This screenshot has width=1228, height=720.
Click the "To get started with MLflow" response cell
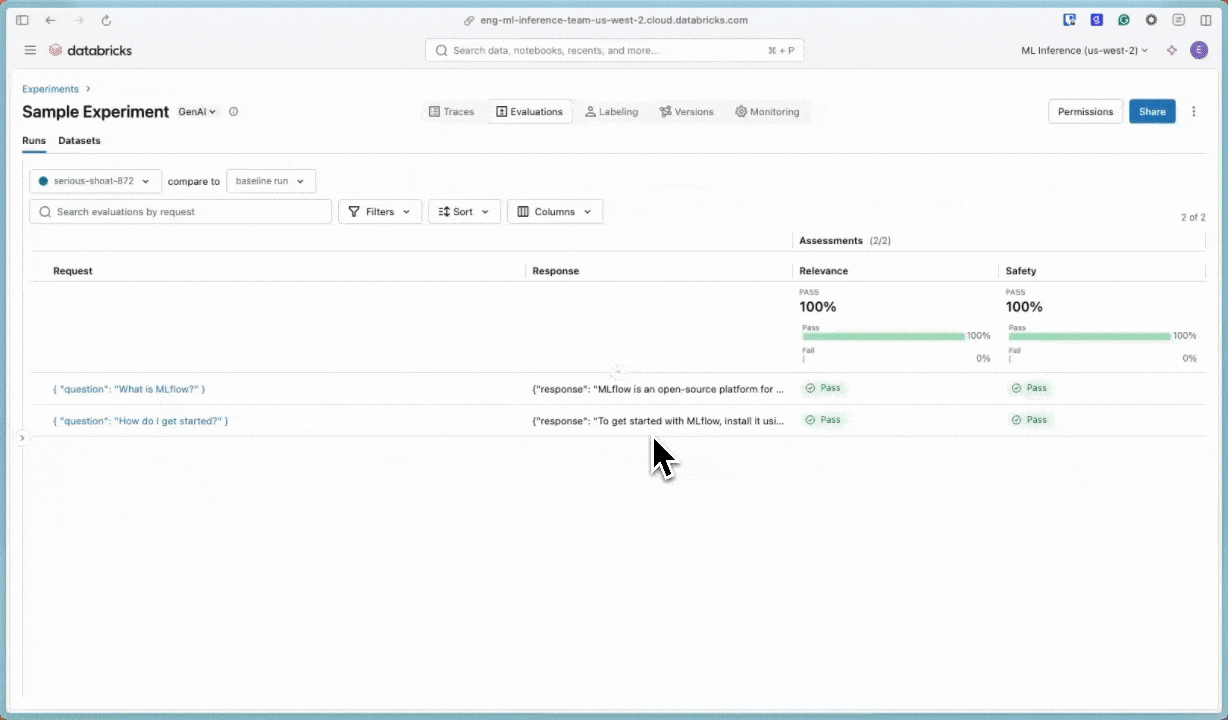click(658, 421)
